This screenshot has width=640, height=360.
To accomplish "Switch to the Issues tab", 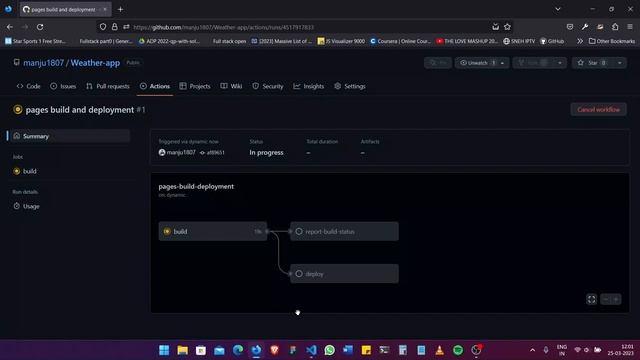I will 63,86.
